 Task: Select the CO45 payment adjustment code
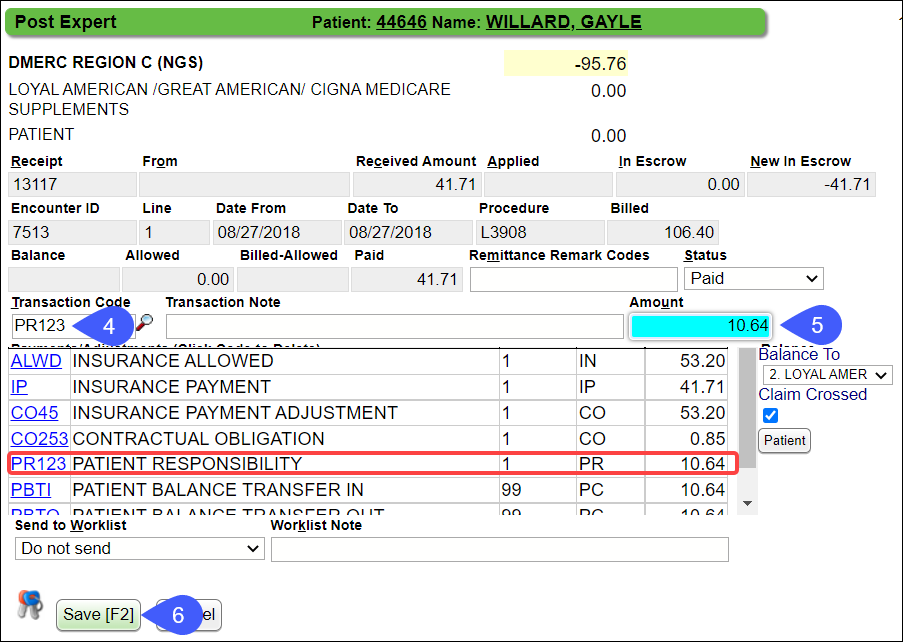[x=34, y=413]
